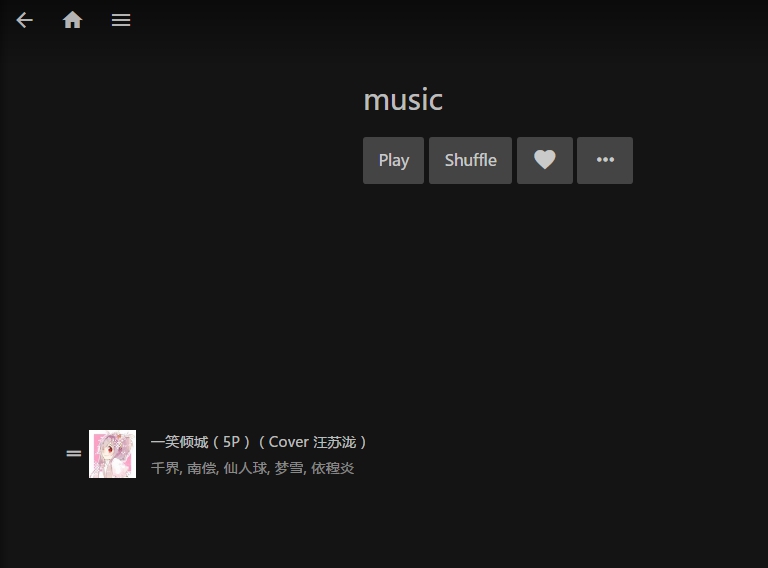Viewport: 768px width, 568px height.
Task: Expand the side drawer with three-line icon
Action: pos(120,20)
